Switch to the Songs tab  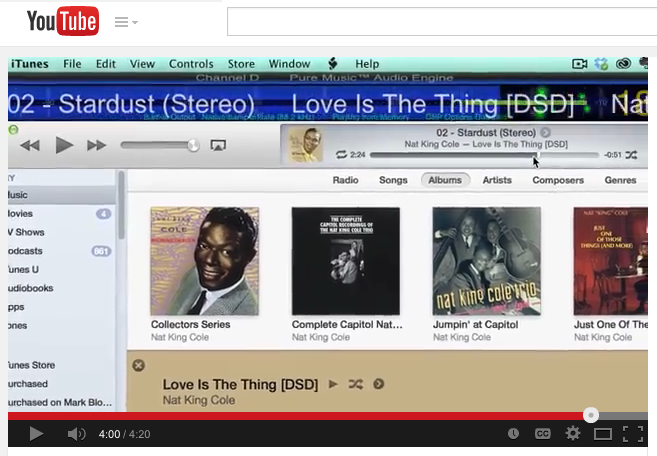point(393,180)
